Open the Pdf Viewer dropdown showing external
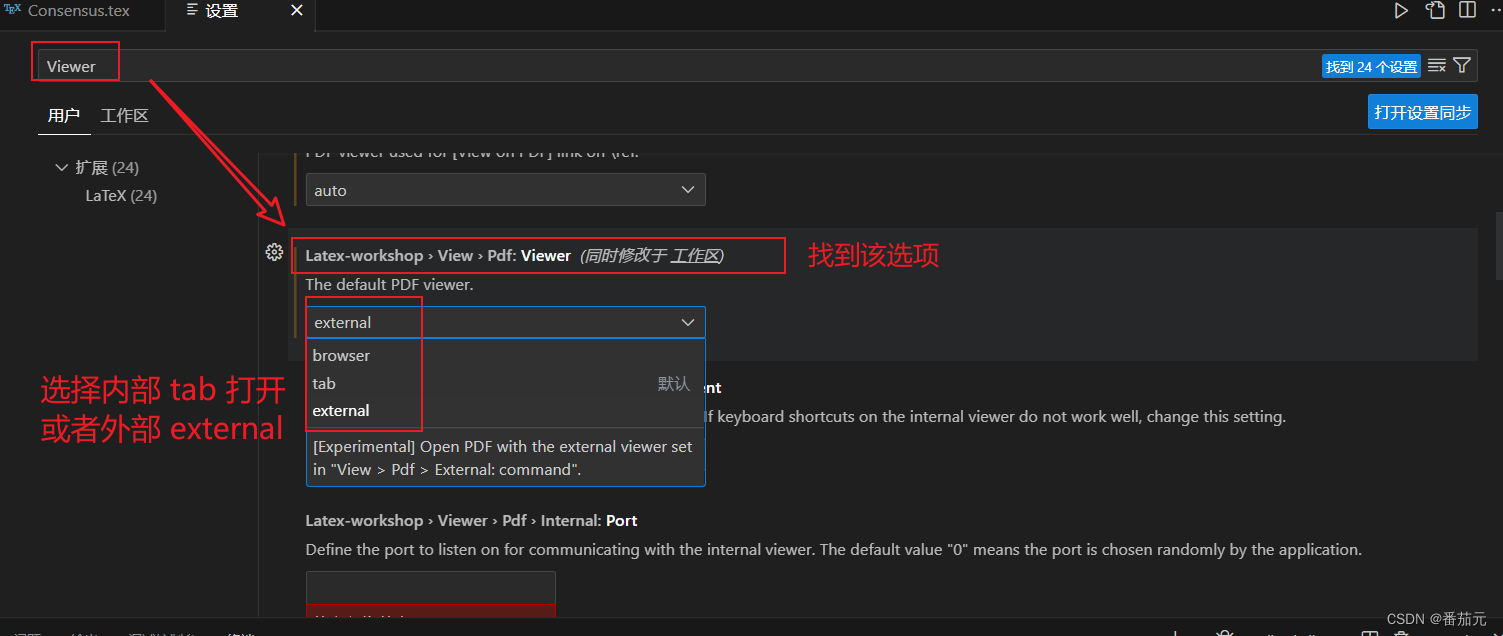Screen dimensions: 1503x636 pos(505,322)
